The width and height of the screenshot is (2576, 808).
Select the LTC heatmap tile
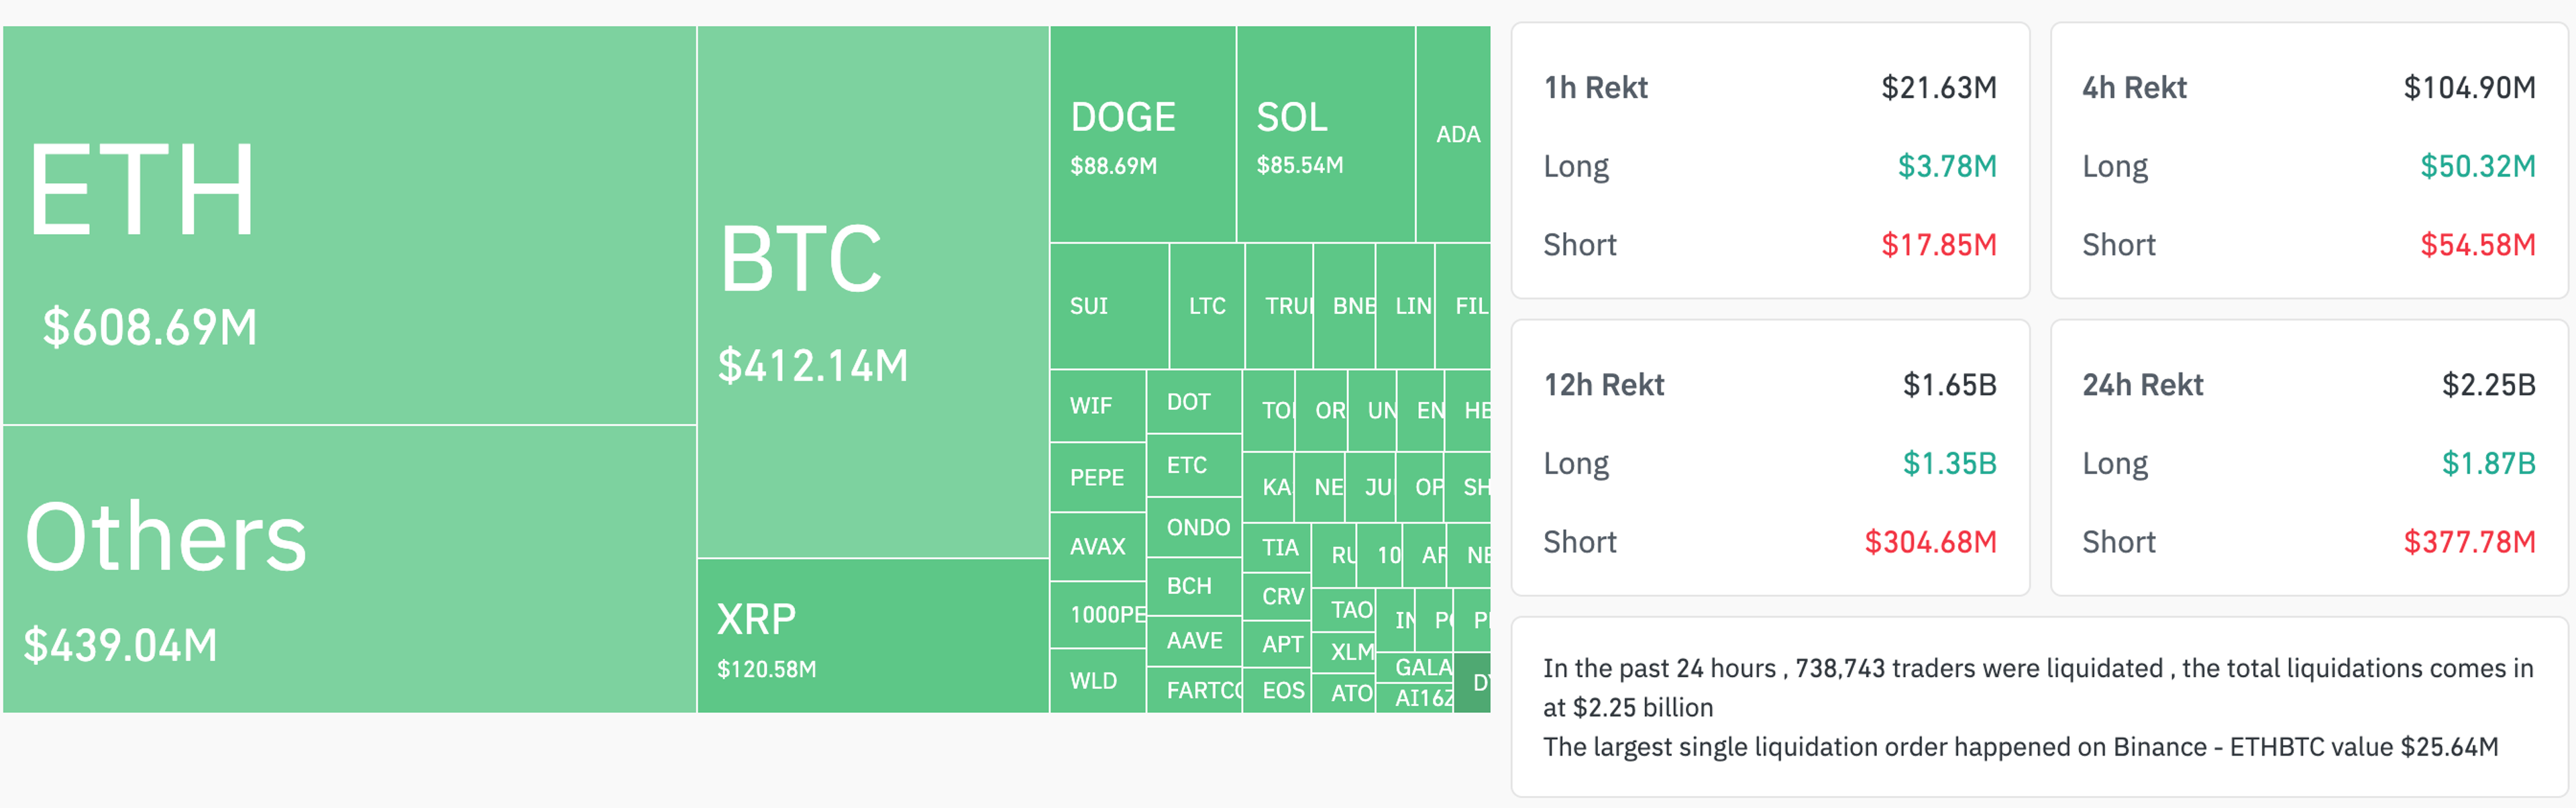pyautogui.click(x=1207, y=306)
